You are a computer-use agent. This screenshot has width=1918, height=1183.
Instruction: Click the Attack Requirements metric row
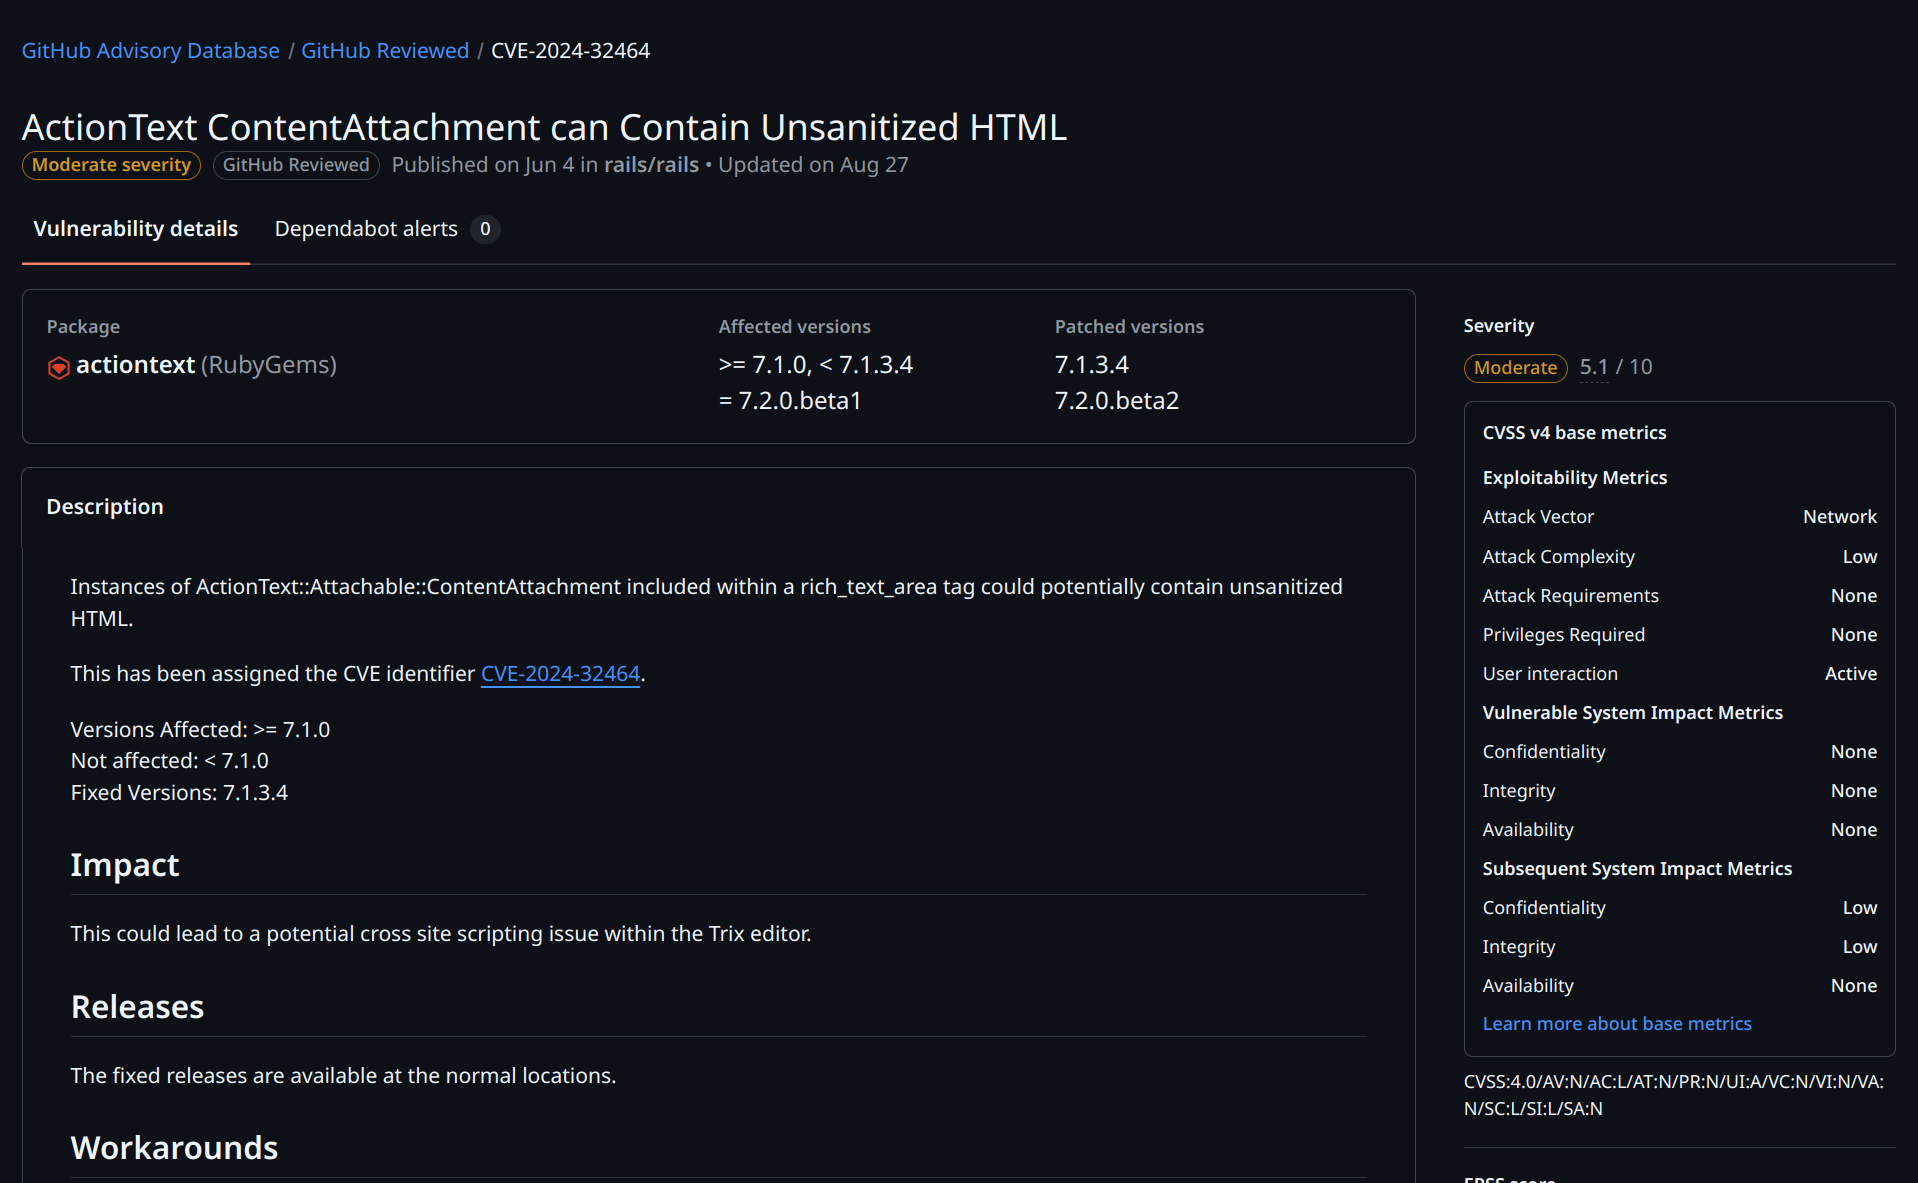click(1679, 595)
